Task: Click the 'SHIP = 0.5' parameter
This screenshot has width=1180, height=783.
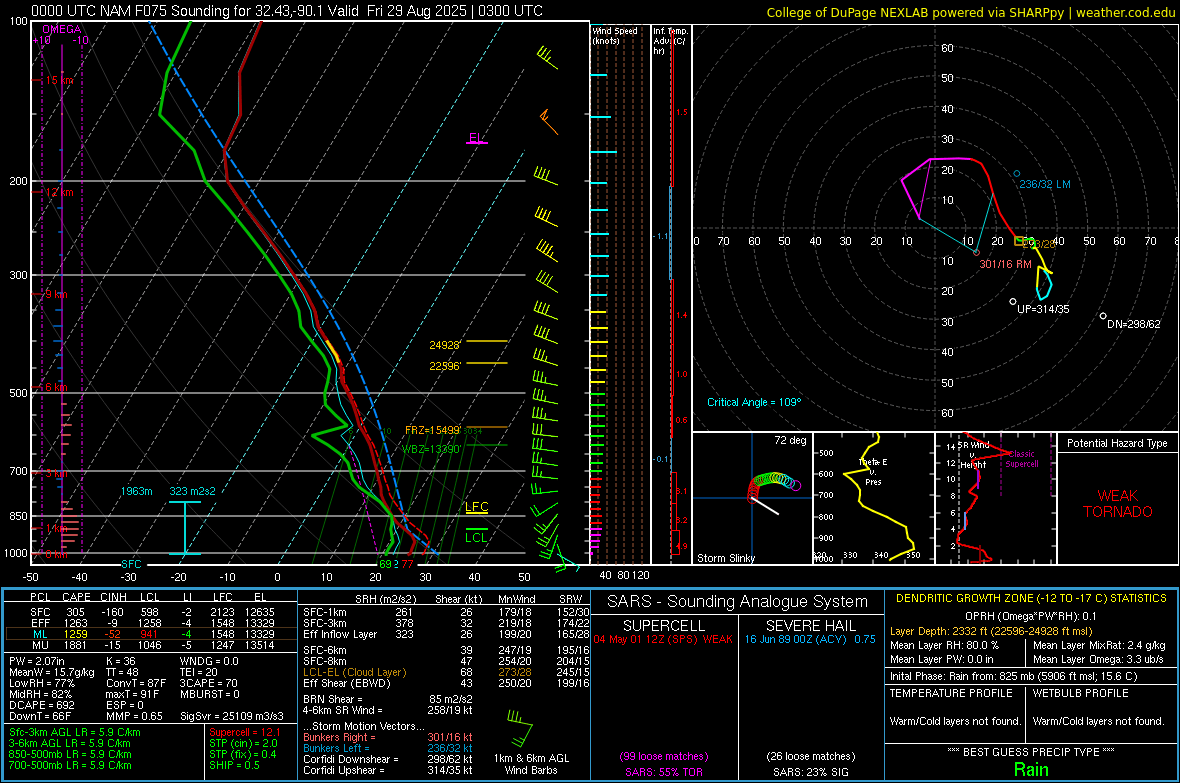Action: (x=235, y=766)
